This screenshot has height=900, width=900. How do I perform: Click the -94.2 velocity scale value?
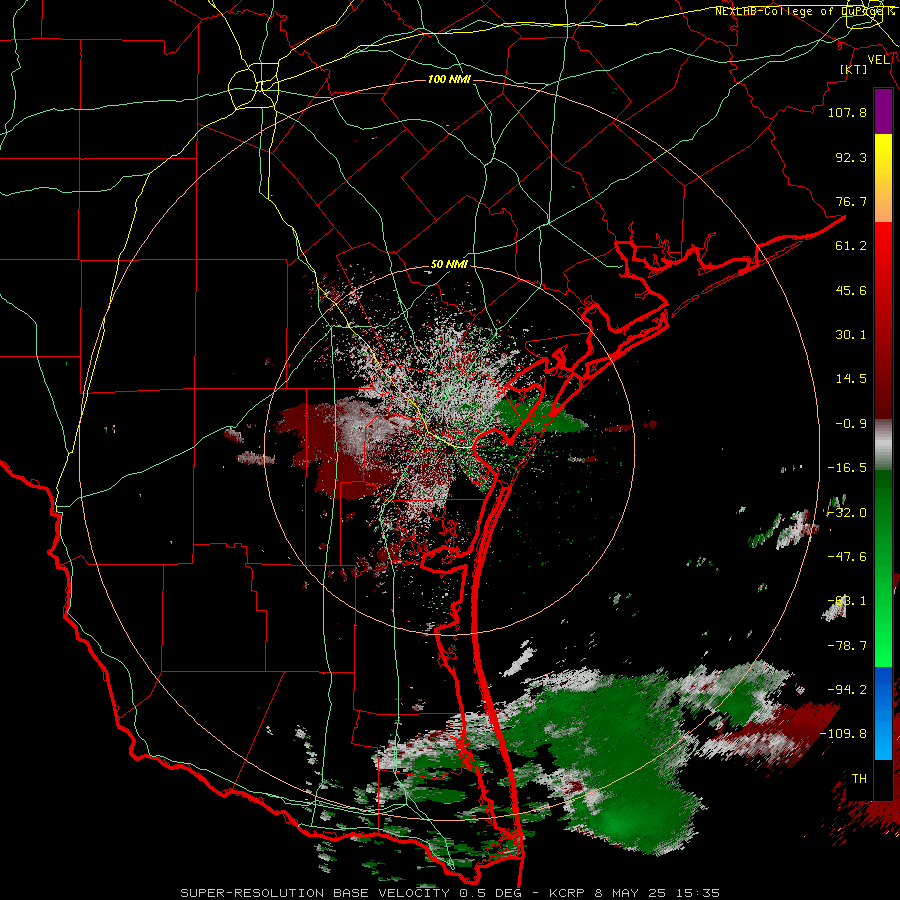847,690
